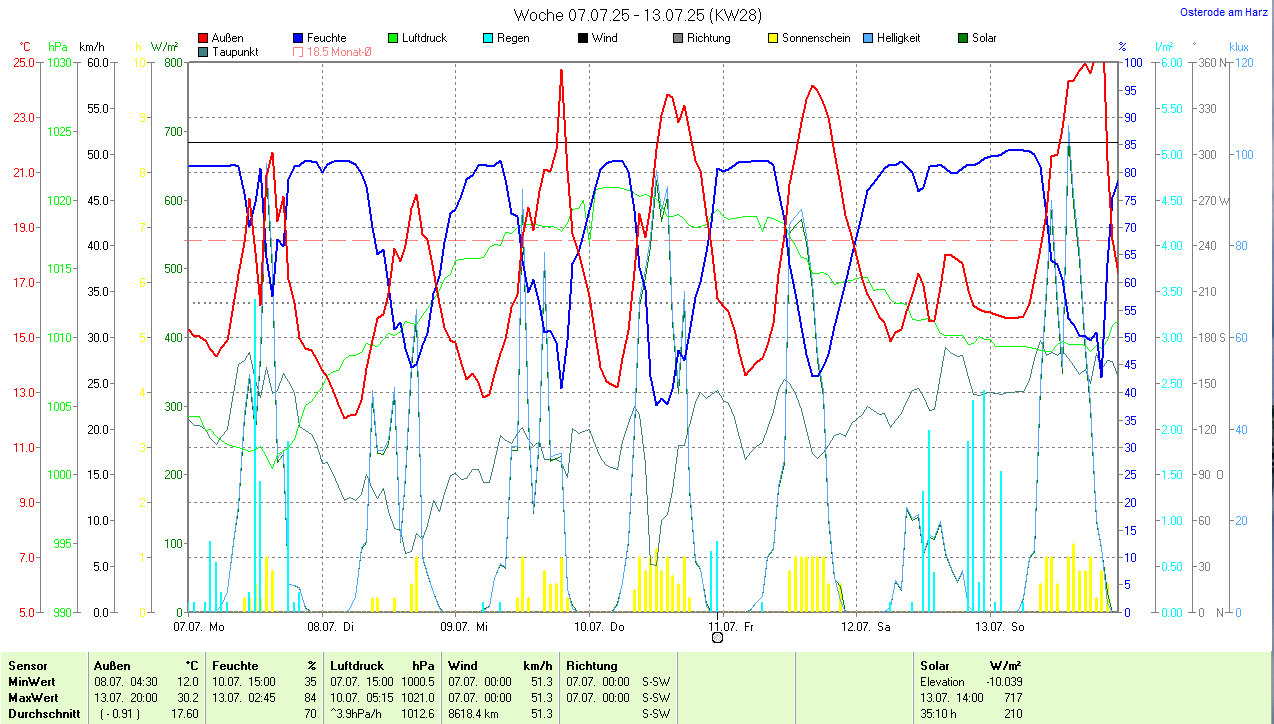
Task: Click the yellow Sonnenschein legend swatch
Action: pyautogui.click(x=773, y=38)
